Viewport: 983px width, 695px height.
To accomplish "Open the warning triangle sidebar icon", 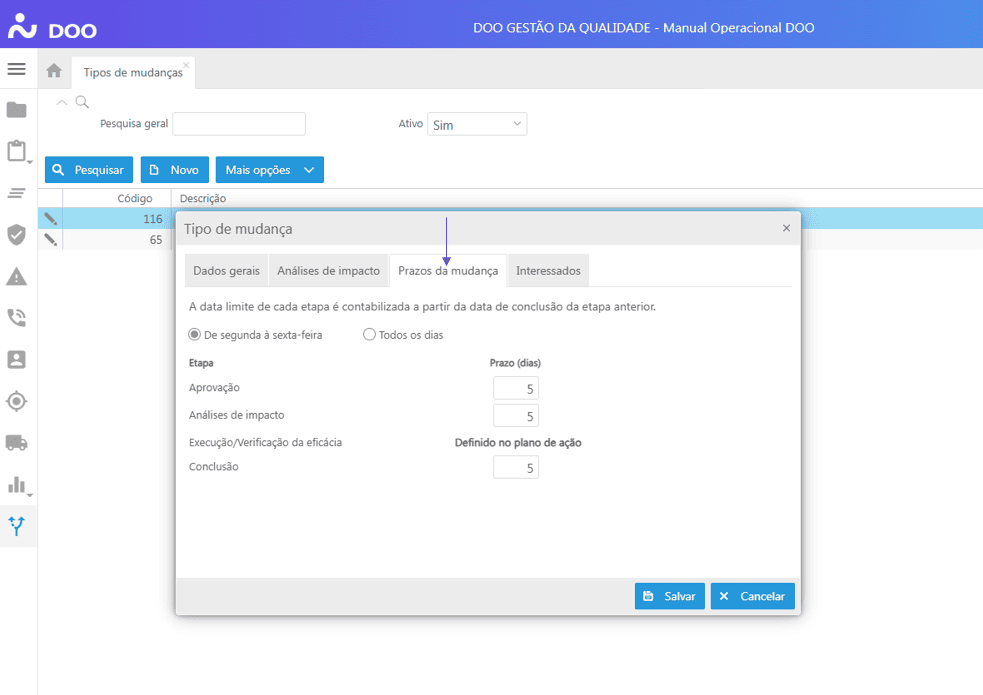I will (16, 276).
